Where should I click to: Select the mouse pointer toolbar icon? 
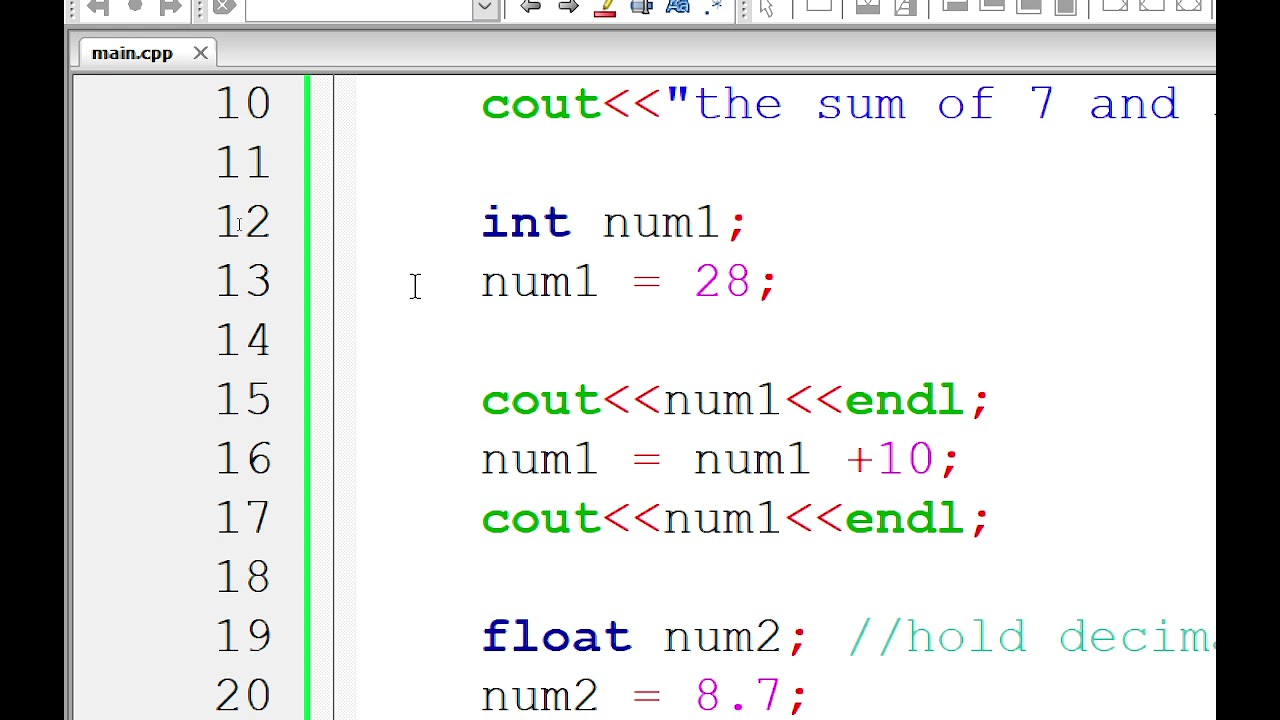[x=767, y=8]
